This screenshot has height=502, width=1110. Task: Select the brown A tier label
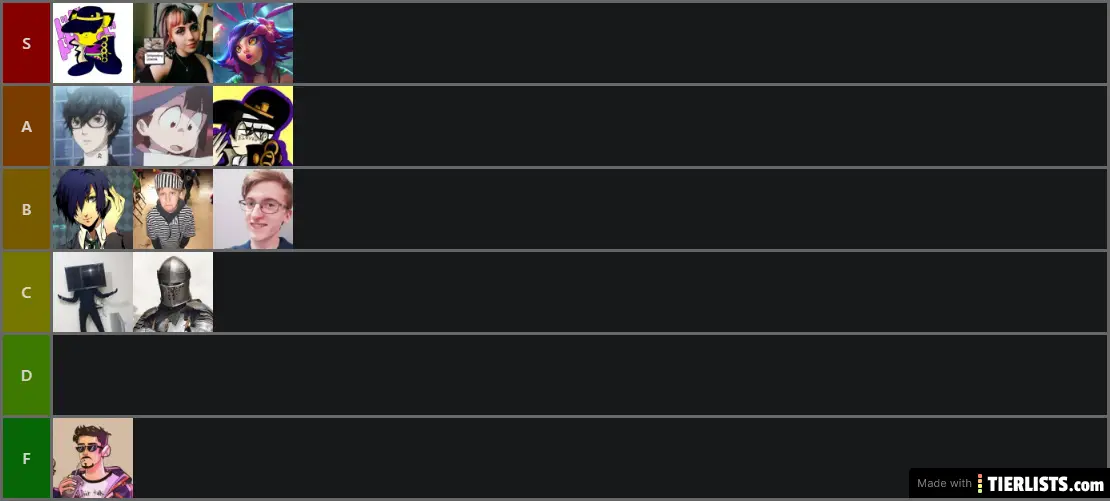[x=26, y=126]
